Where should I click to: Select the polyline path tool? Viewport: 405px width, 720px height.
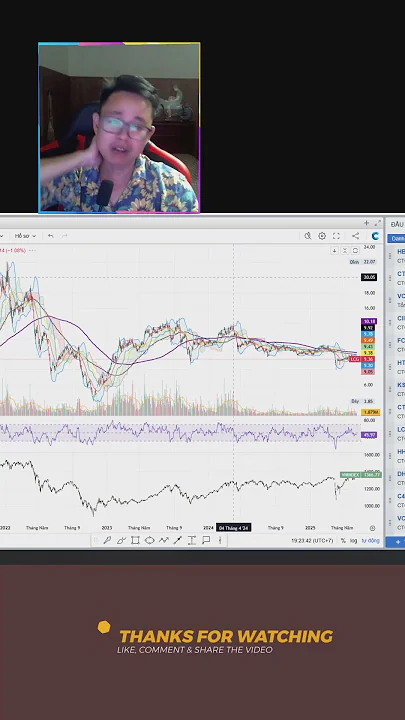pyautogui.click(x=163, y=540)
